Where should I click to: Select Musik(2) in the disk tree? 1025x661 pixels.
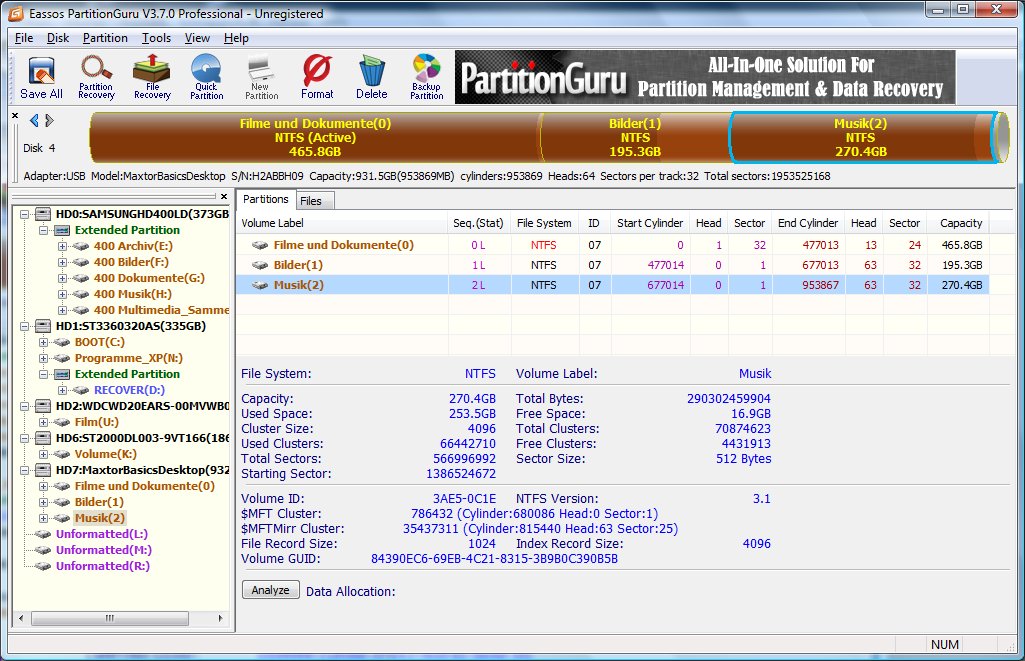point(99,518)
